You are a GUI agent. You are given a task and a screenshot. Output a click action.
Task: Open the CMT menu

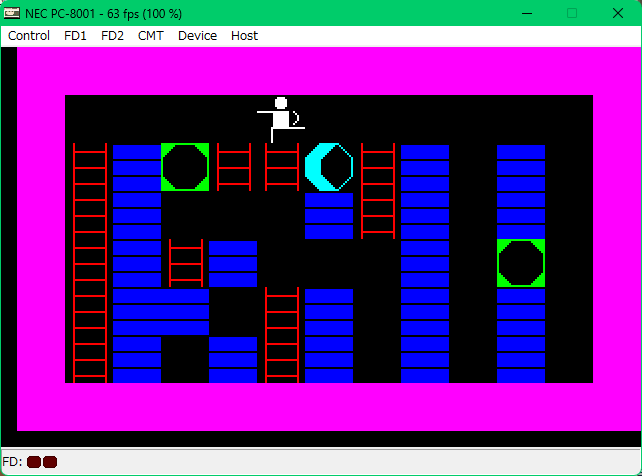pos(151,36)
